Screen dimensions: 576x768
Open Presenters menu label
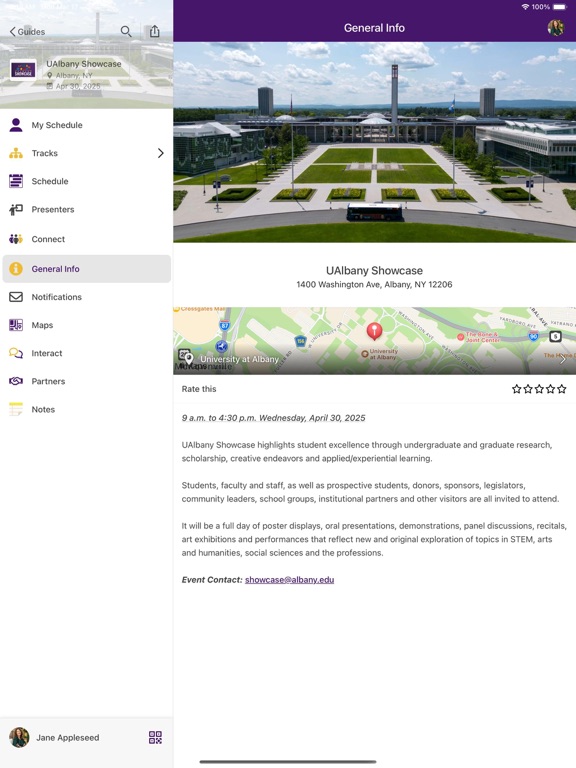(53, 210)
